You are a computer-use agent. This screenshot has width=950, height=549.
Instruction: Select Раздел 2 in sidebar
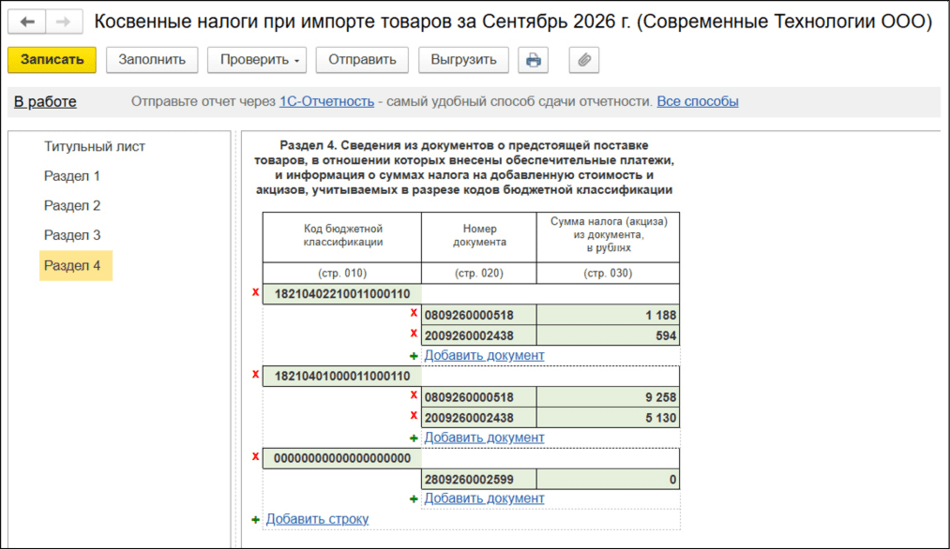72,206
